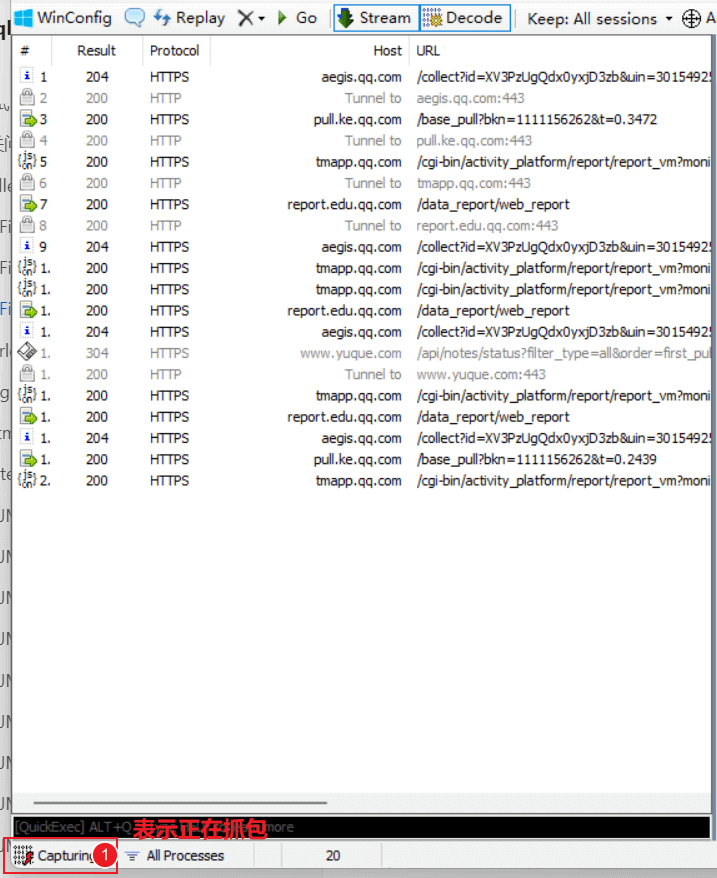Viewport: 717px width, 878px height.
Task: Select session 2 lock tunnel icon
Action: point(27,97)
